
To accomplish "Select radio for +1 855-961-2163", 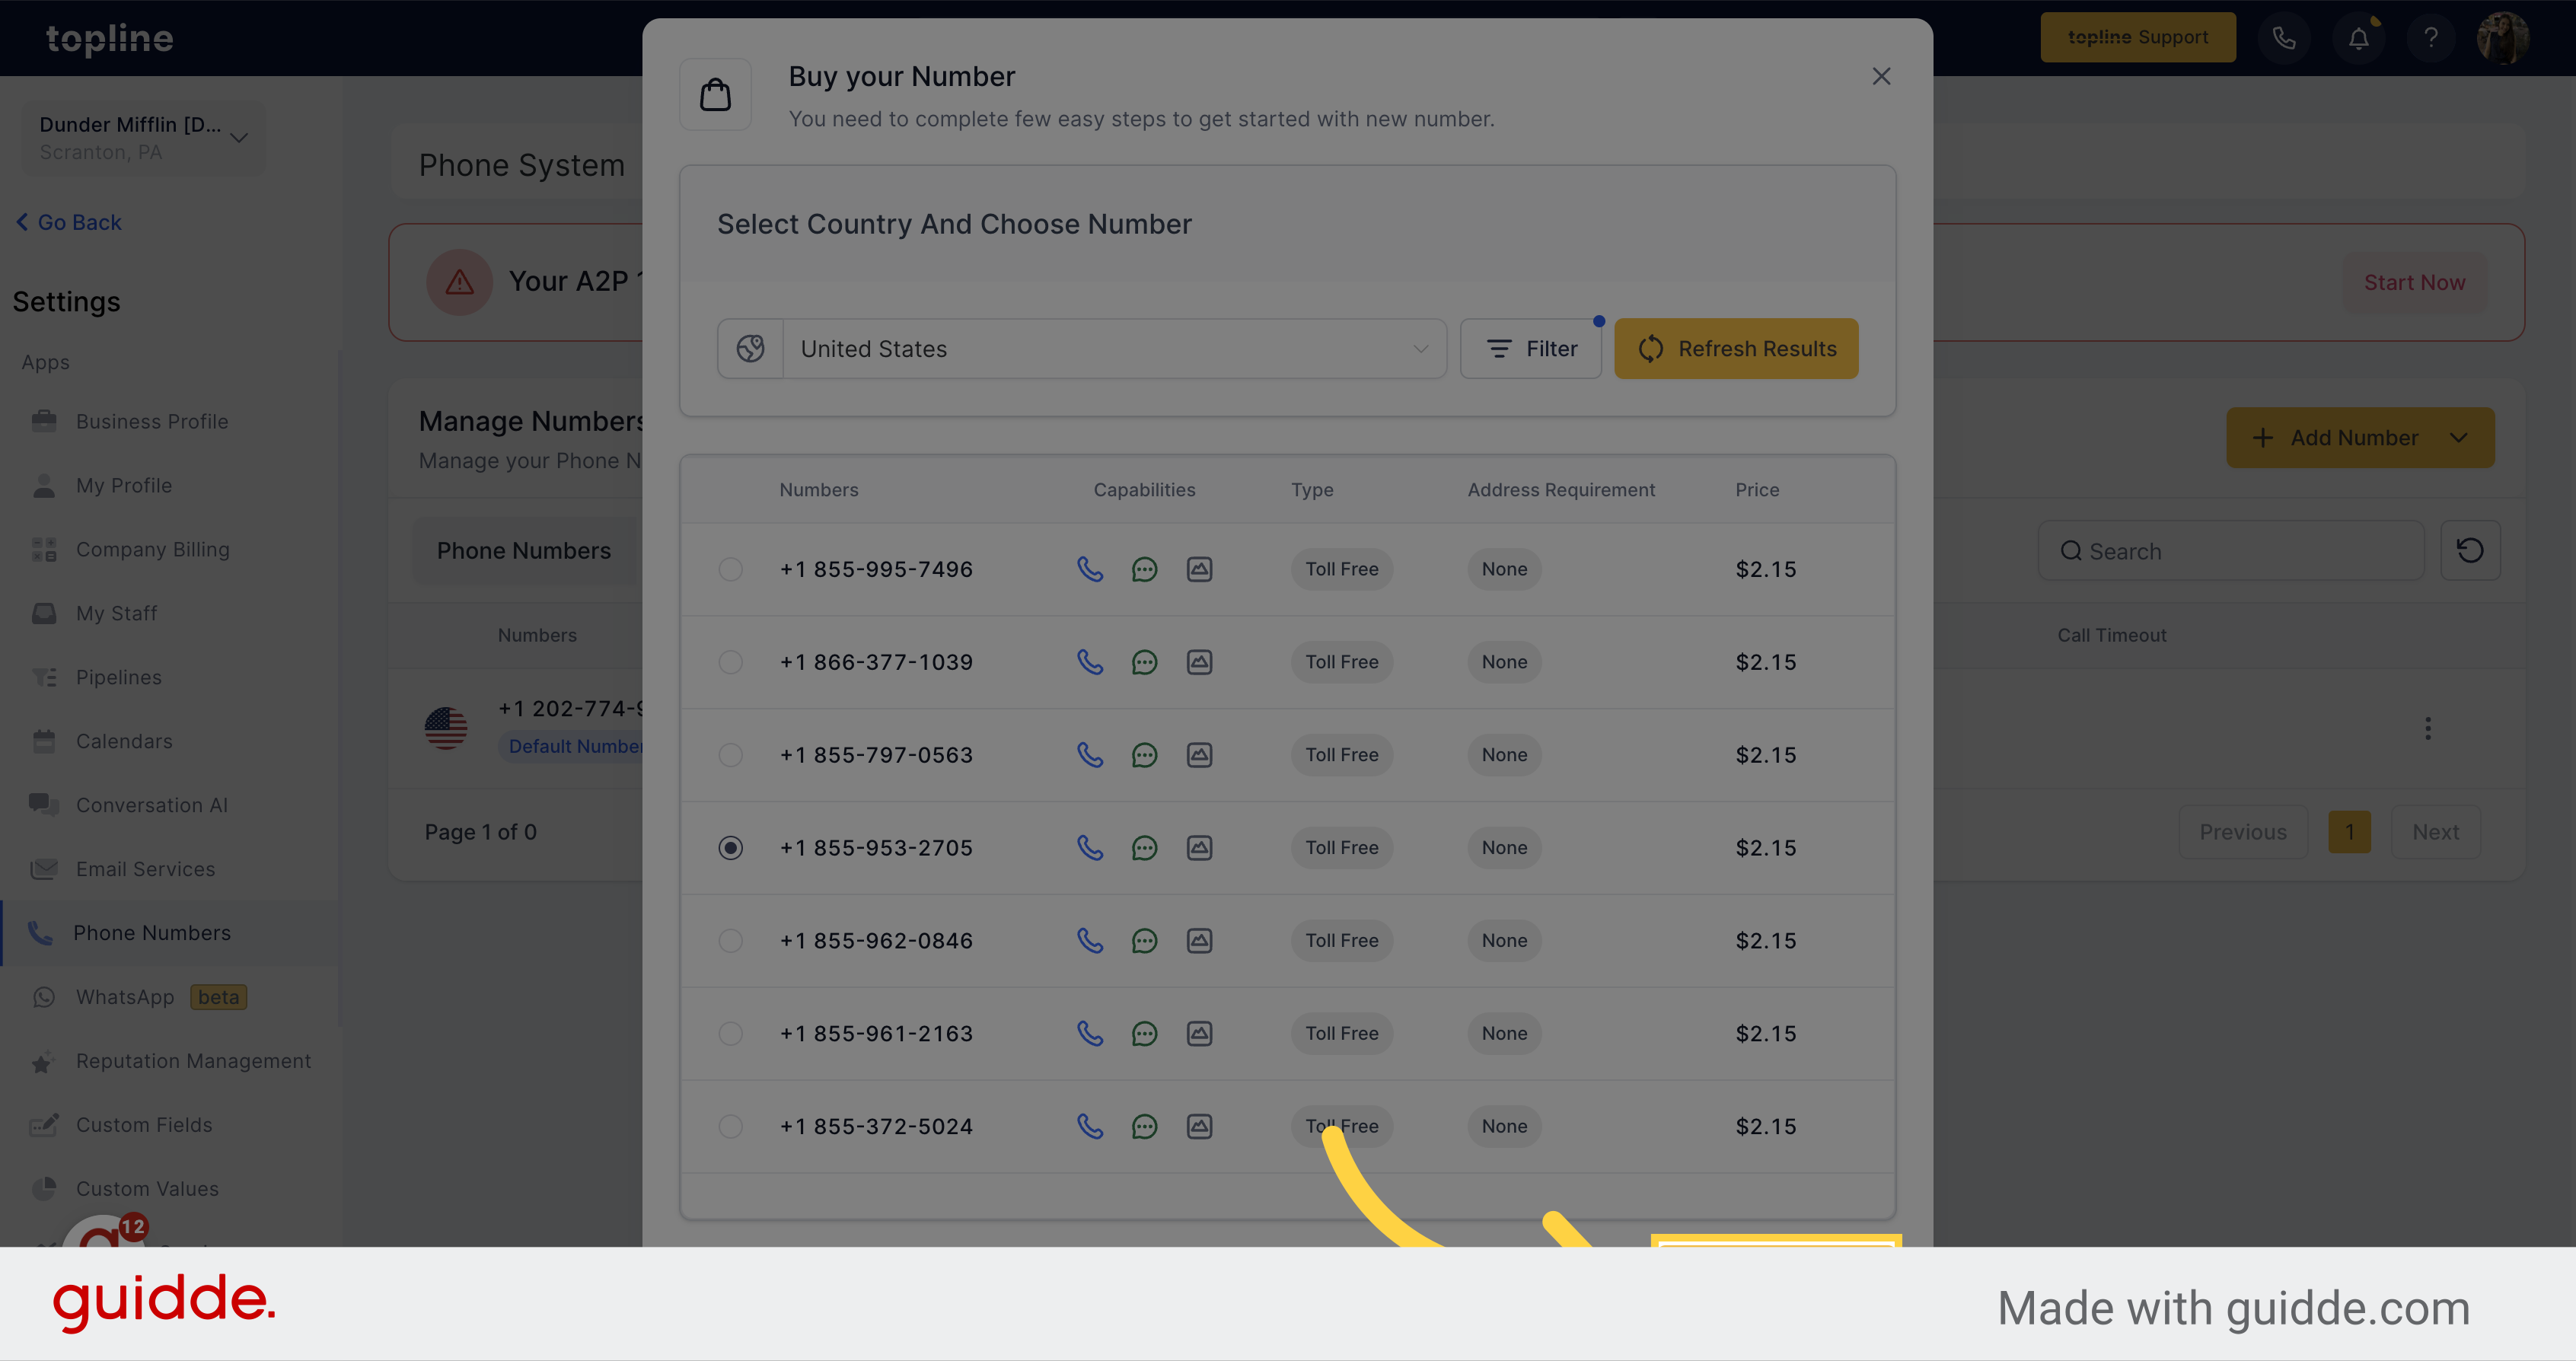I will point(731,1033).
